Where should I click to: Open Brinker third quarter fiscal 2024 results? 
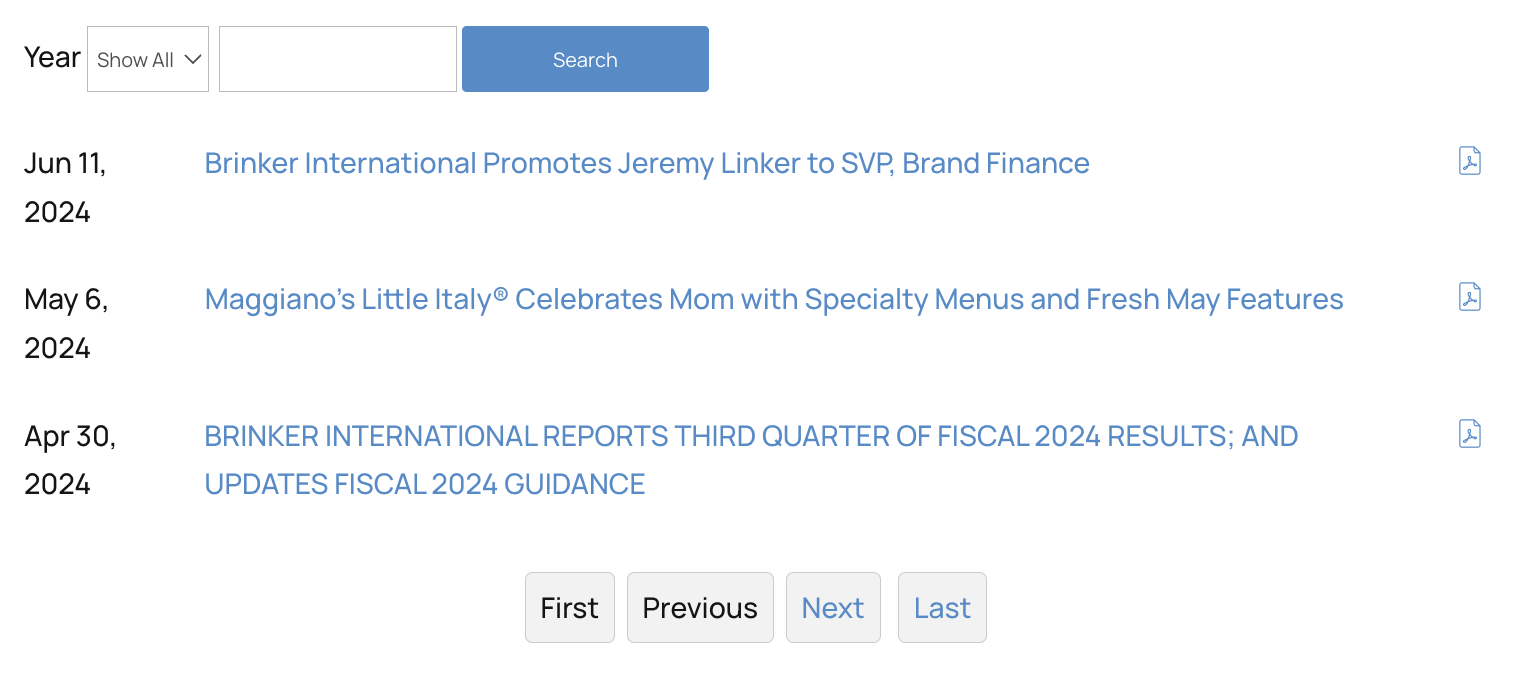750,436
